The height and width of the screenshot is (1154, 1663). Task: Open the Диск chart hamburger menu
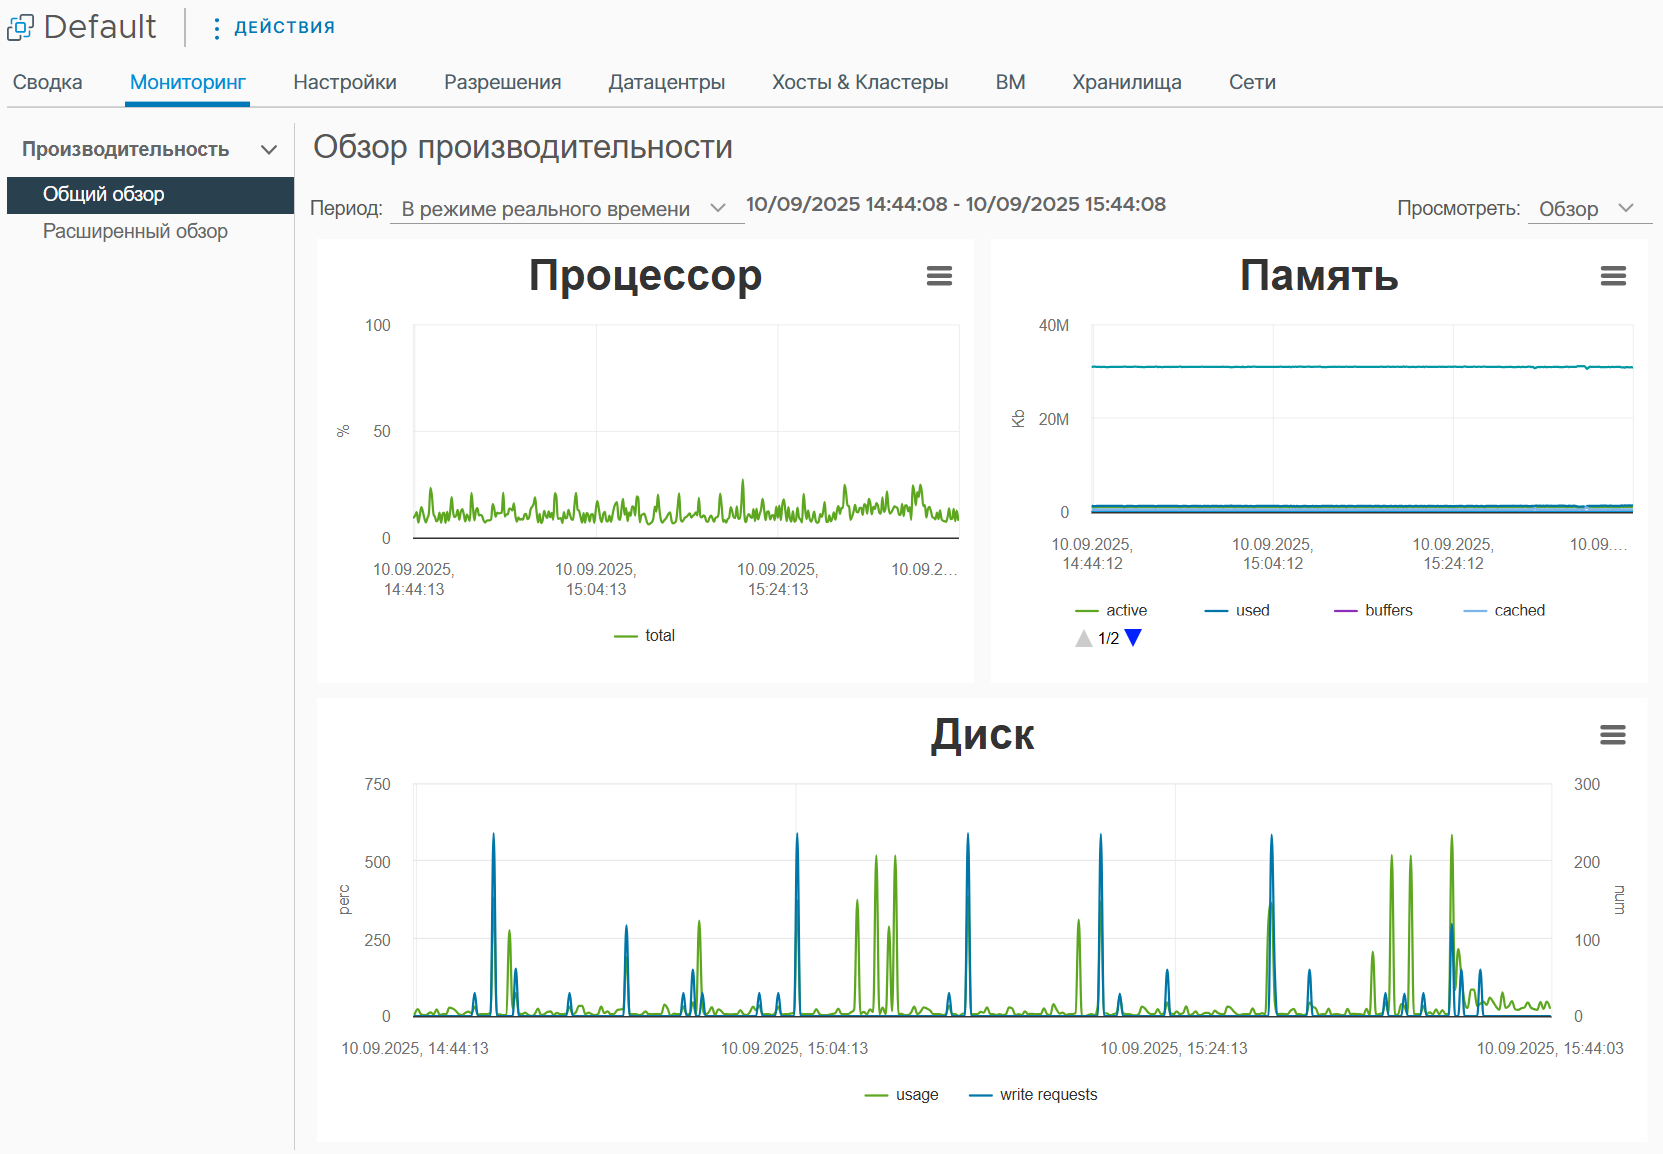pos(1613,735)
